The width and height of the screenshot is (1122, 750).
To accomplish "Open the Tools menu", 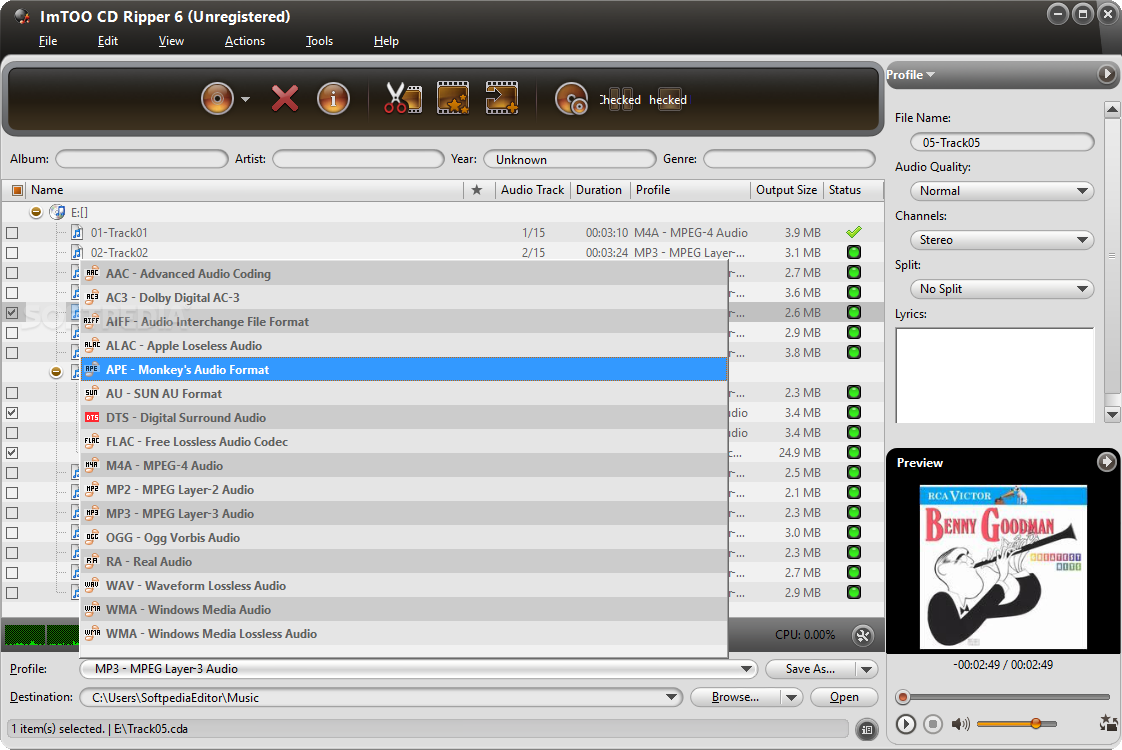I will click(319, 41).
